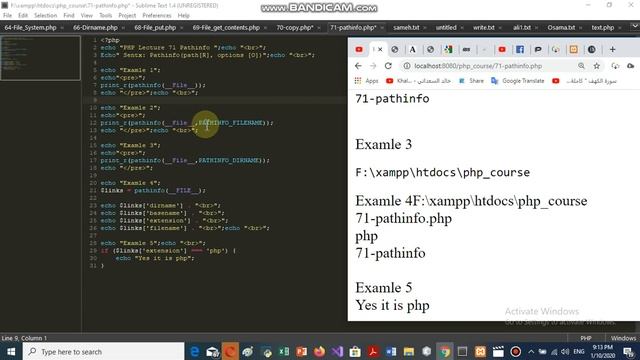View site information icon in address bar
640x360 pixels.
coord(407,66)
